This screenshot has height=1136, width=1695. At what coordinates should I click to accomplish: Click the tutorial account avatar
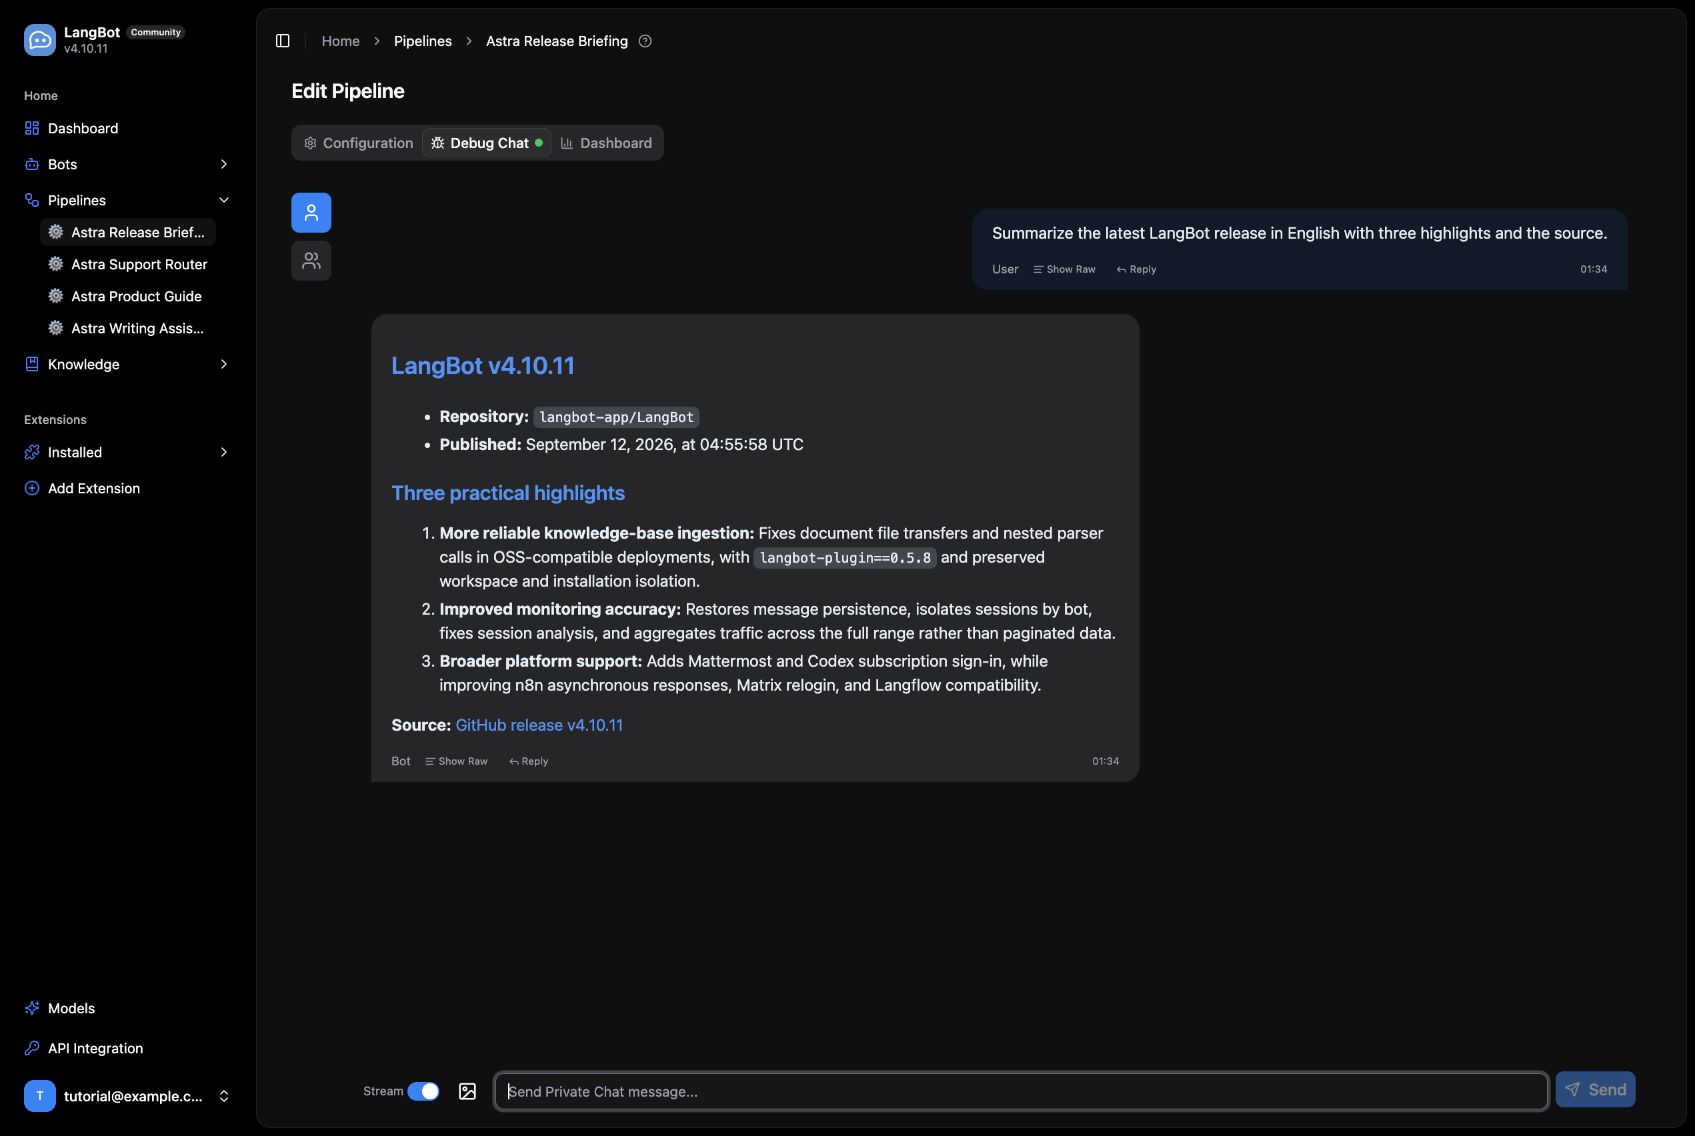[40, 1096]
